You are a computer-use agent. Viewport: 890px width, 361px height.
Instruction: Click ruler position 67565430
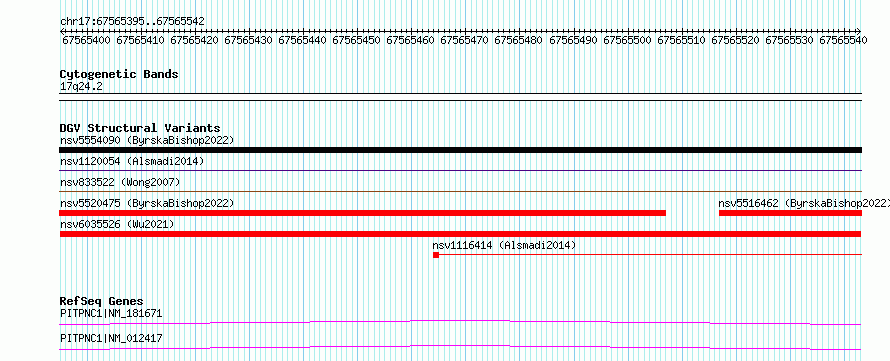(249, 40)
